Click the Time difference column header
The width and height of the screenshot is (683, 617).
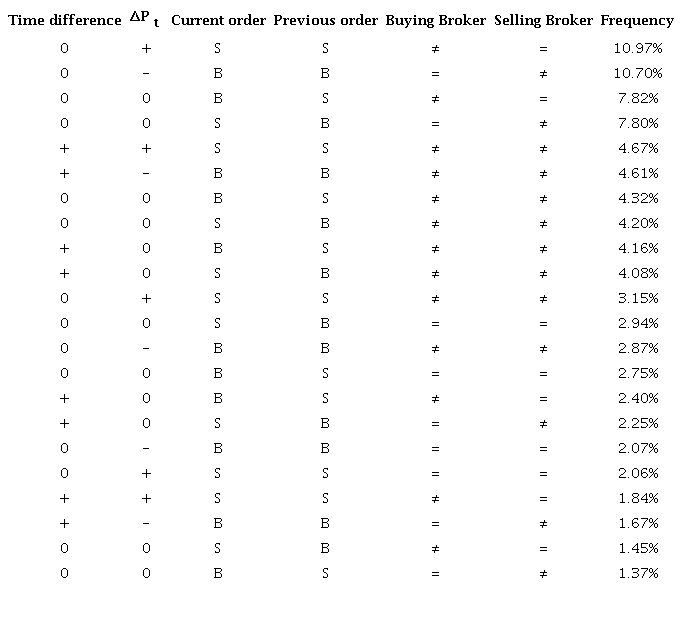(x=64, y=21)
